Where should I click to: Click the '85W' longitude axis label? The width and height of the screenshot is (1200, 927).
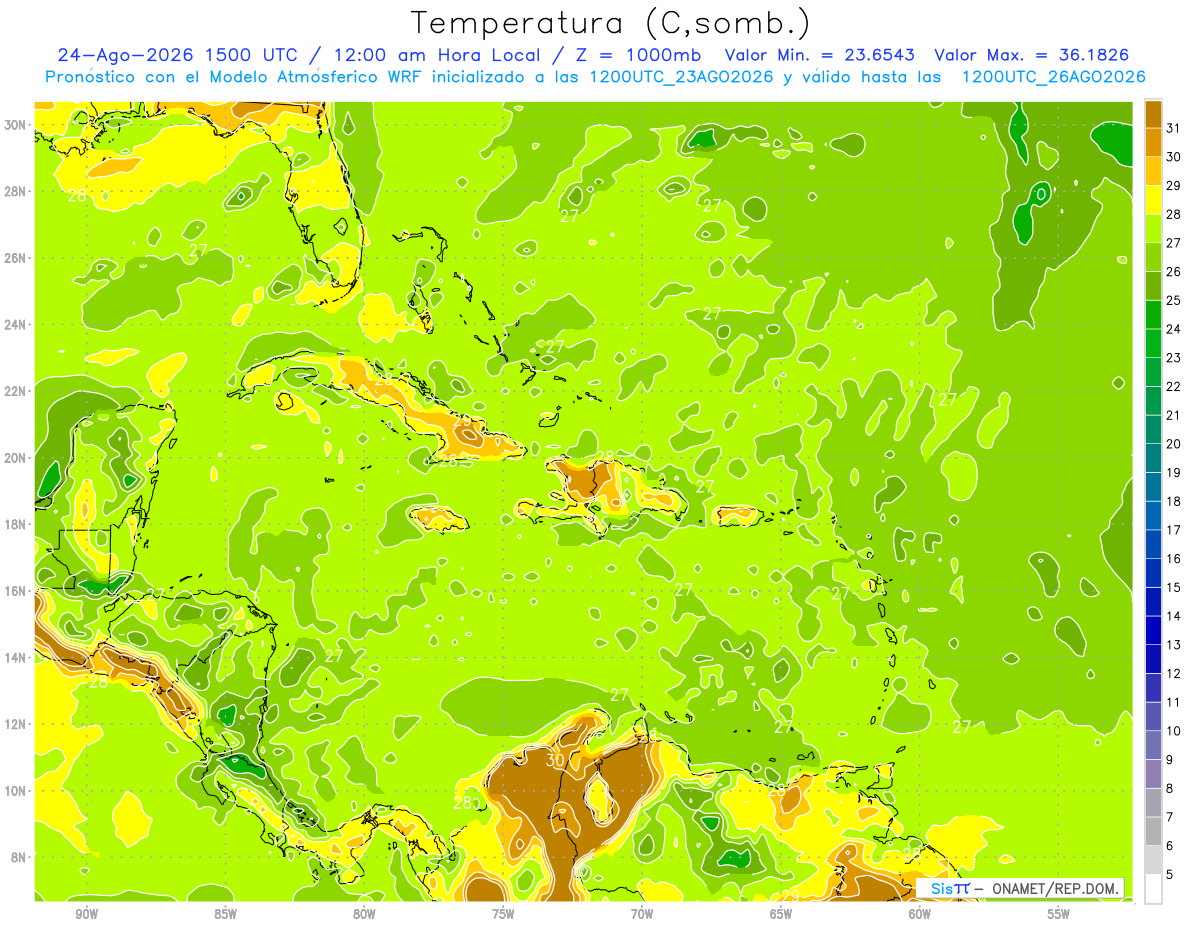coord(225,914)
